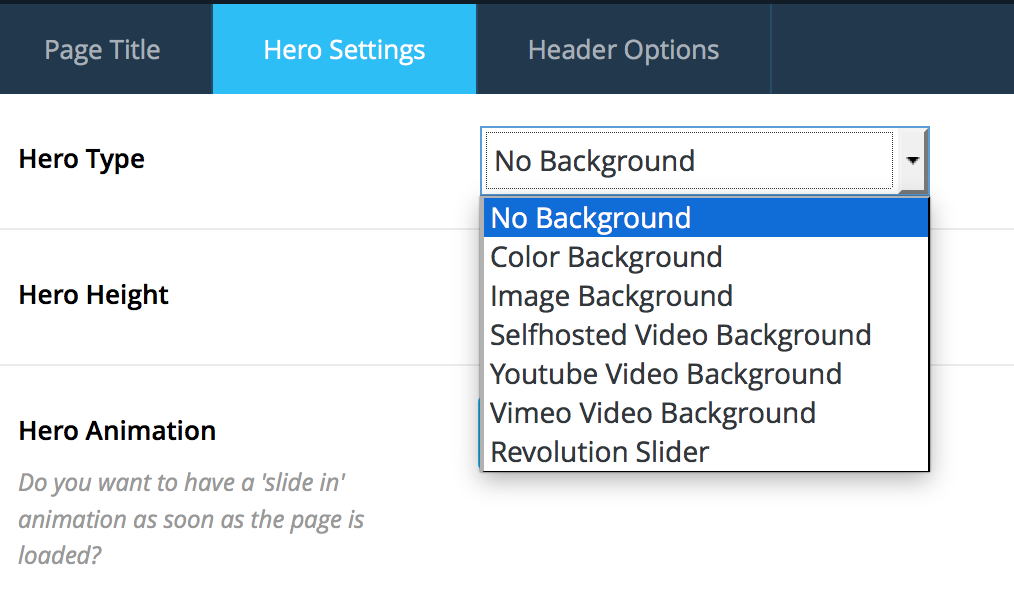
Task: Select the Hero Settings tab
Action: point(345,49)
